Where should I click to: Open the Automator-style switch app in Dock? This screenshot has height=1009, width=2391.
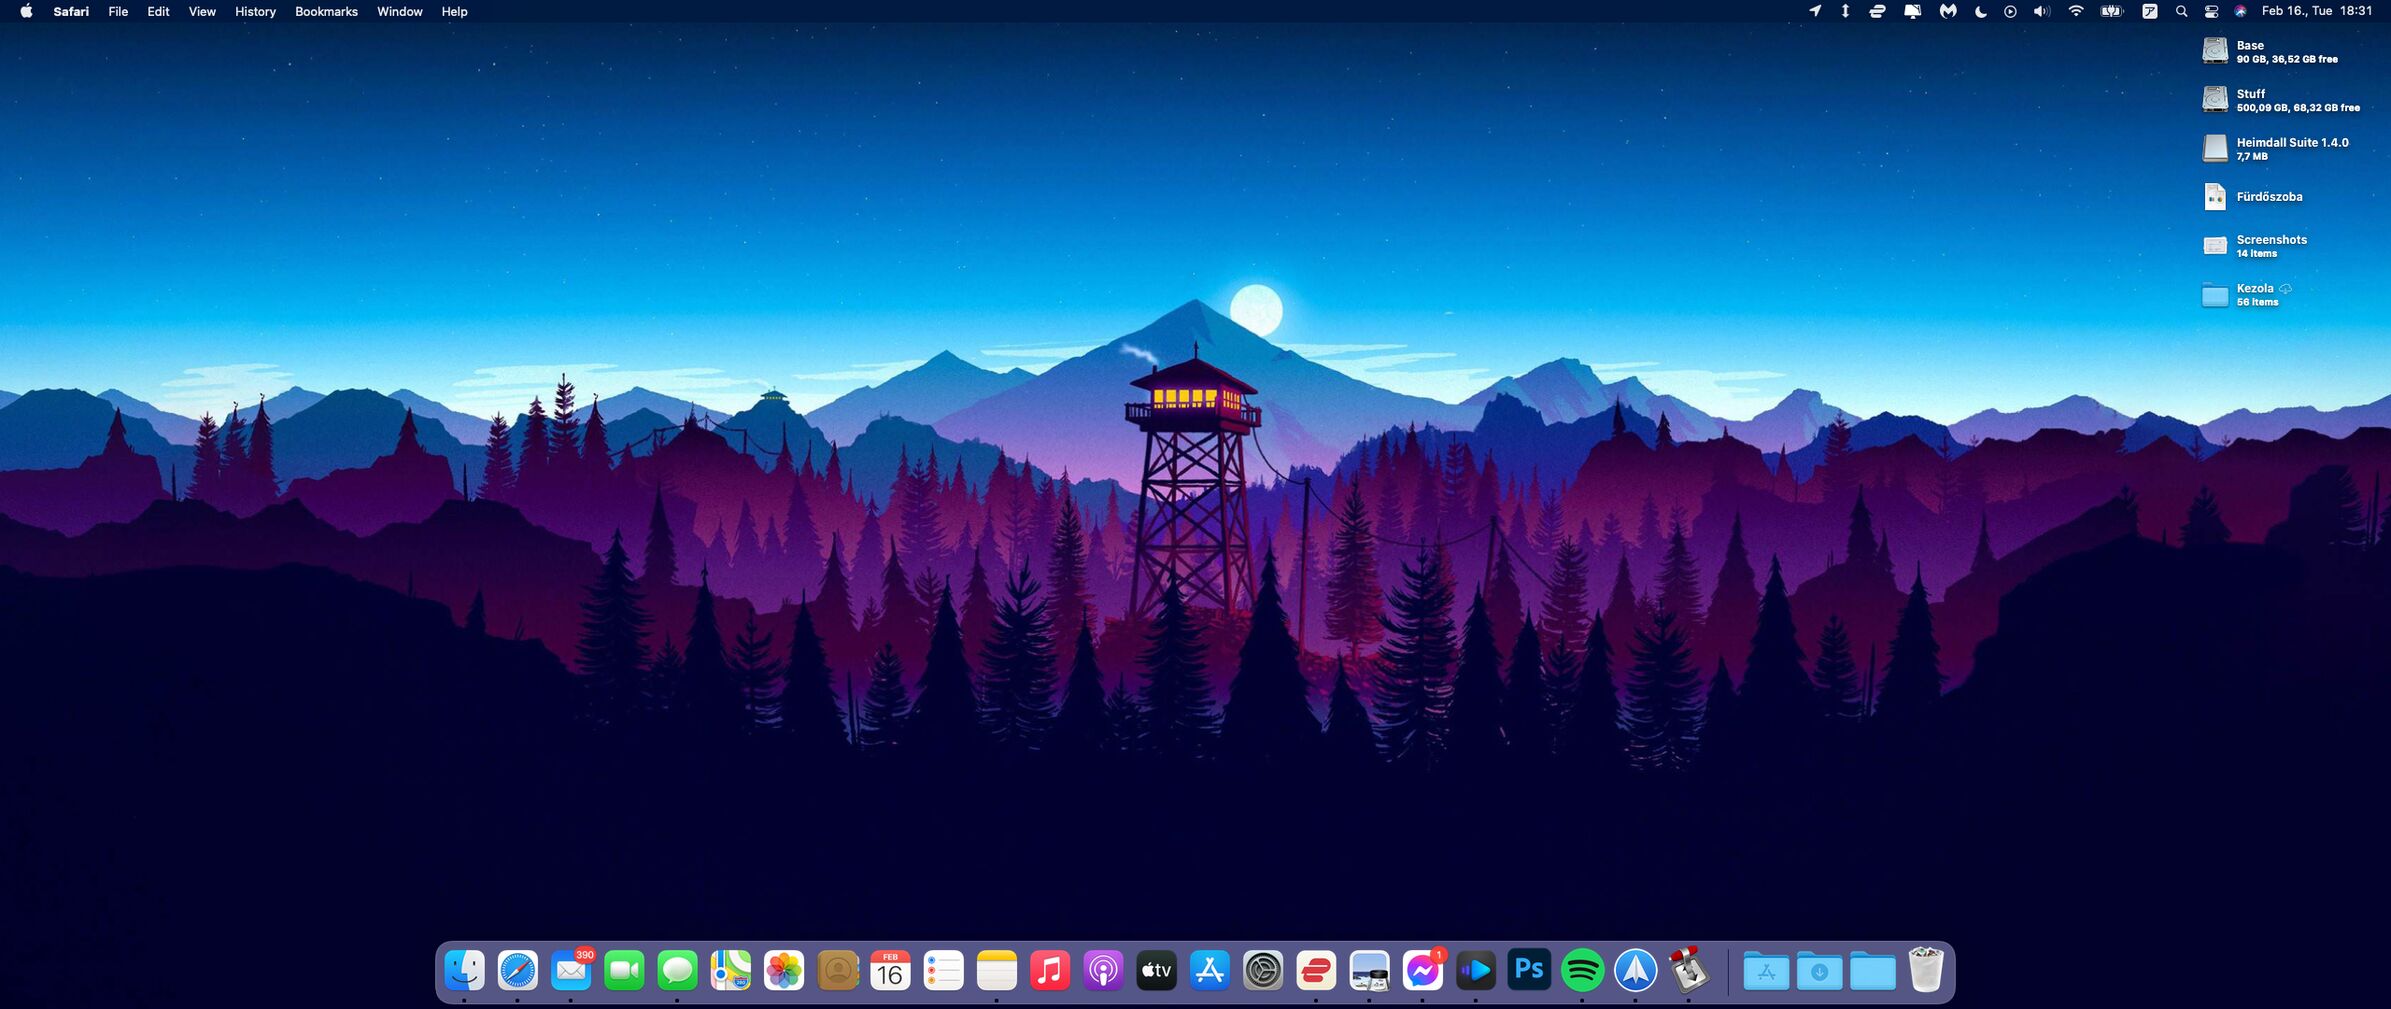coord(1689,970)
